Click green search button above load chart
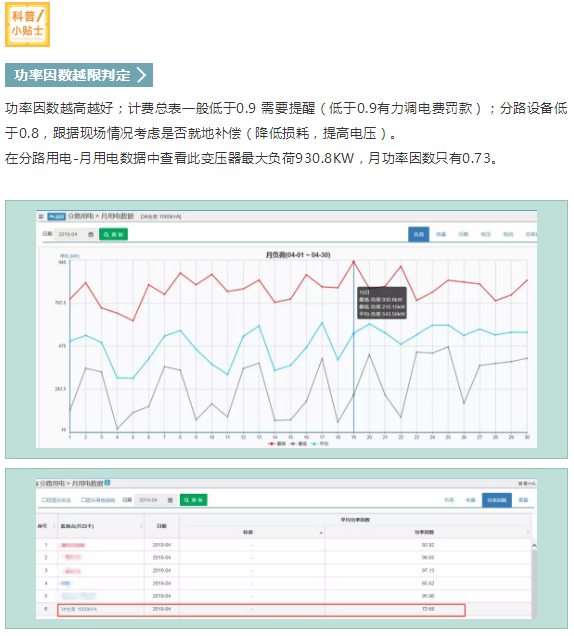The height and width of the screenshot is (636, 574). [x=113, y=234]
